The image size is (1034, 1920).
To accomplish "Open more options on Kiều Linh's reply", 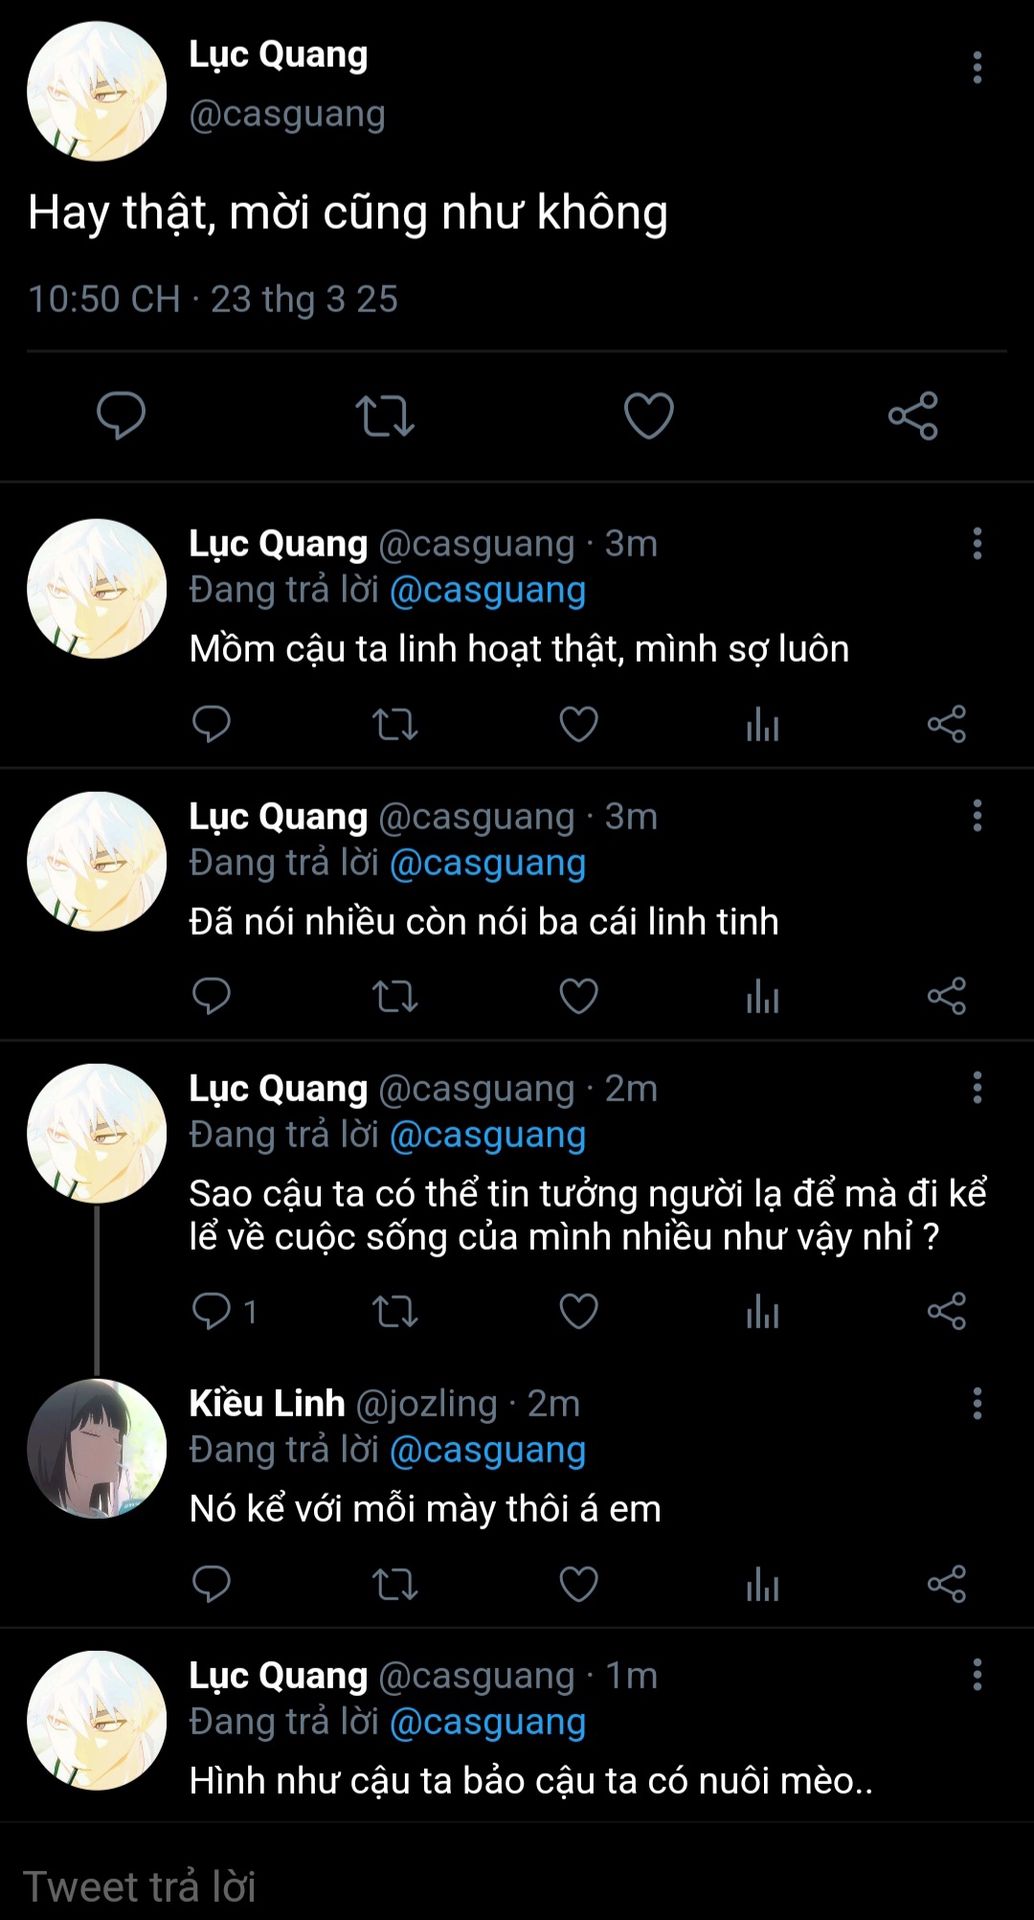I will click(x=977, y=1403).
